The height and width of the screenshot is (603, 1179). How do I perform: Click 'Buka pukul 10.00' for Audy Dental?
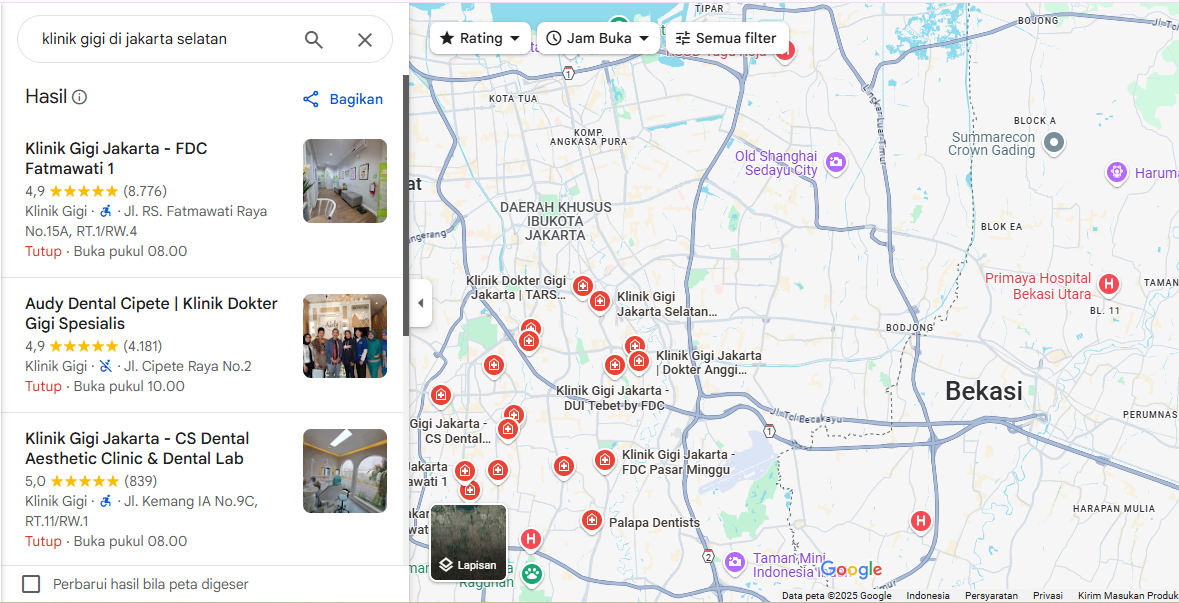click(129, 386)
